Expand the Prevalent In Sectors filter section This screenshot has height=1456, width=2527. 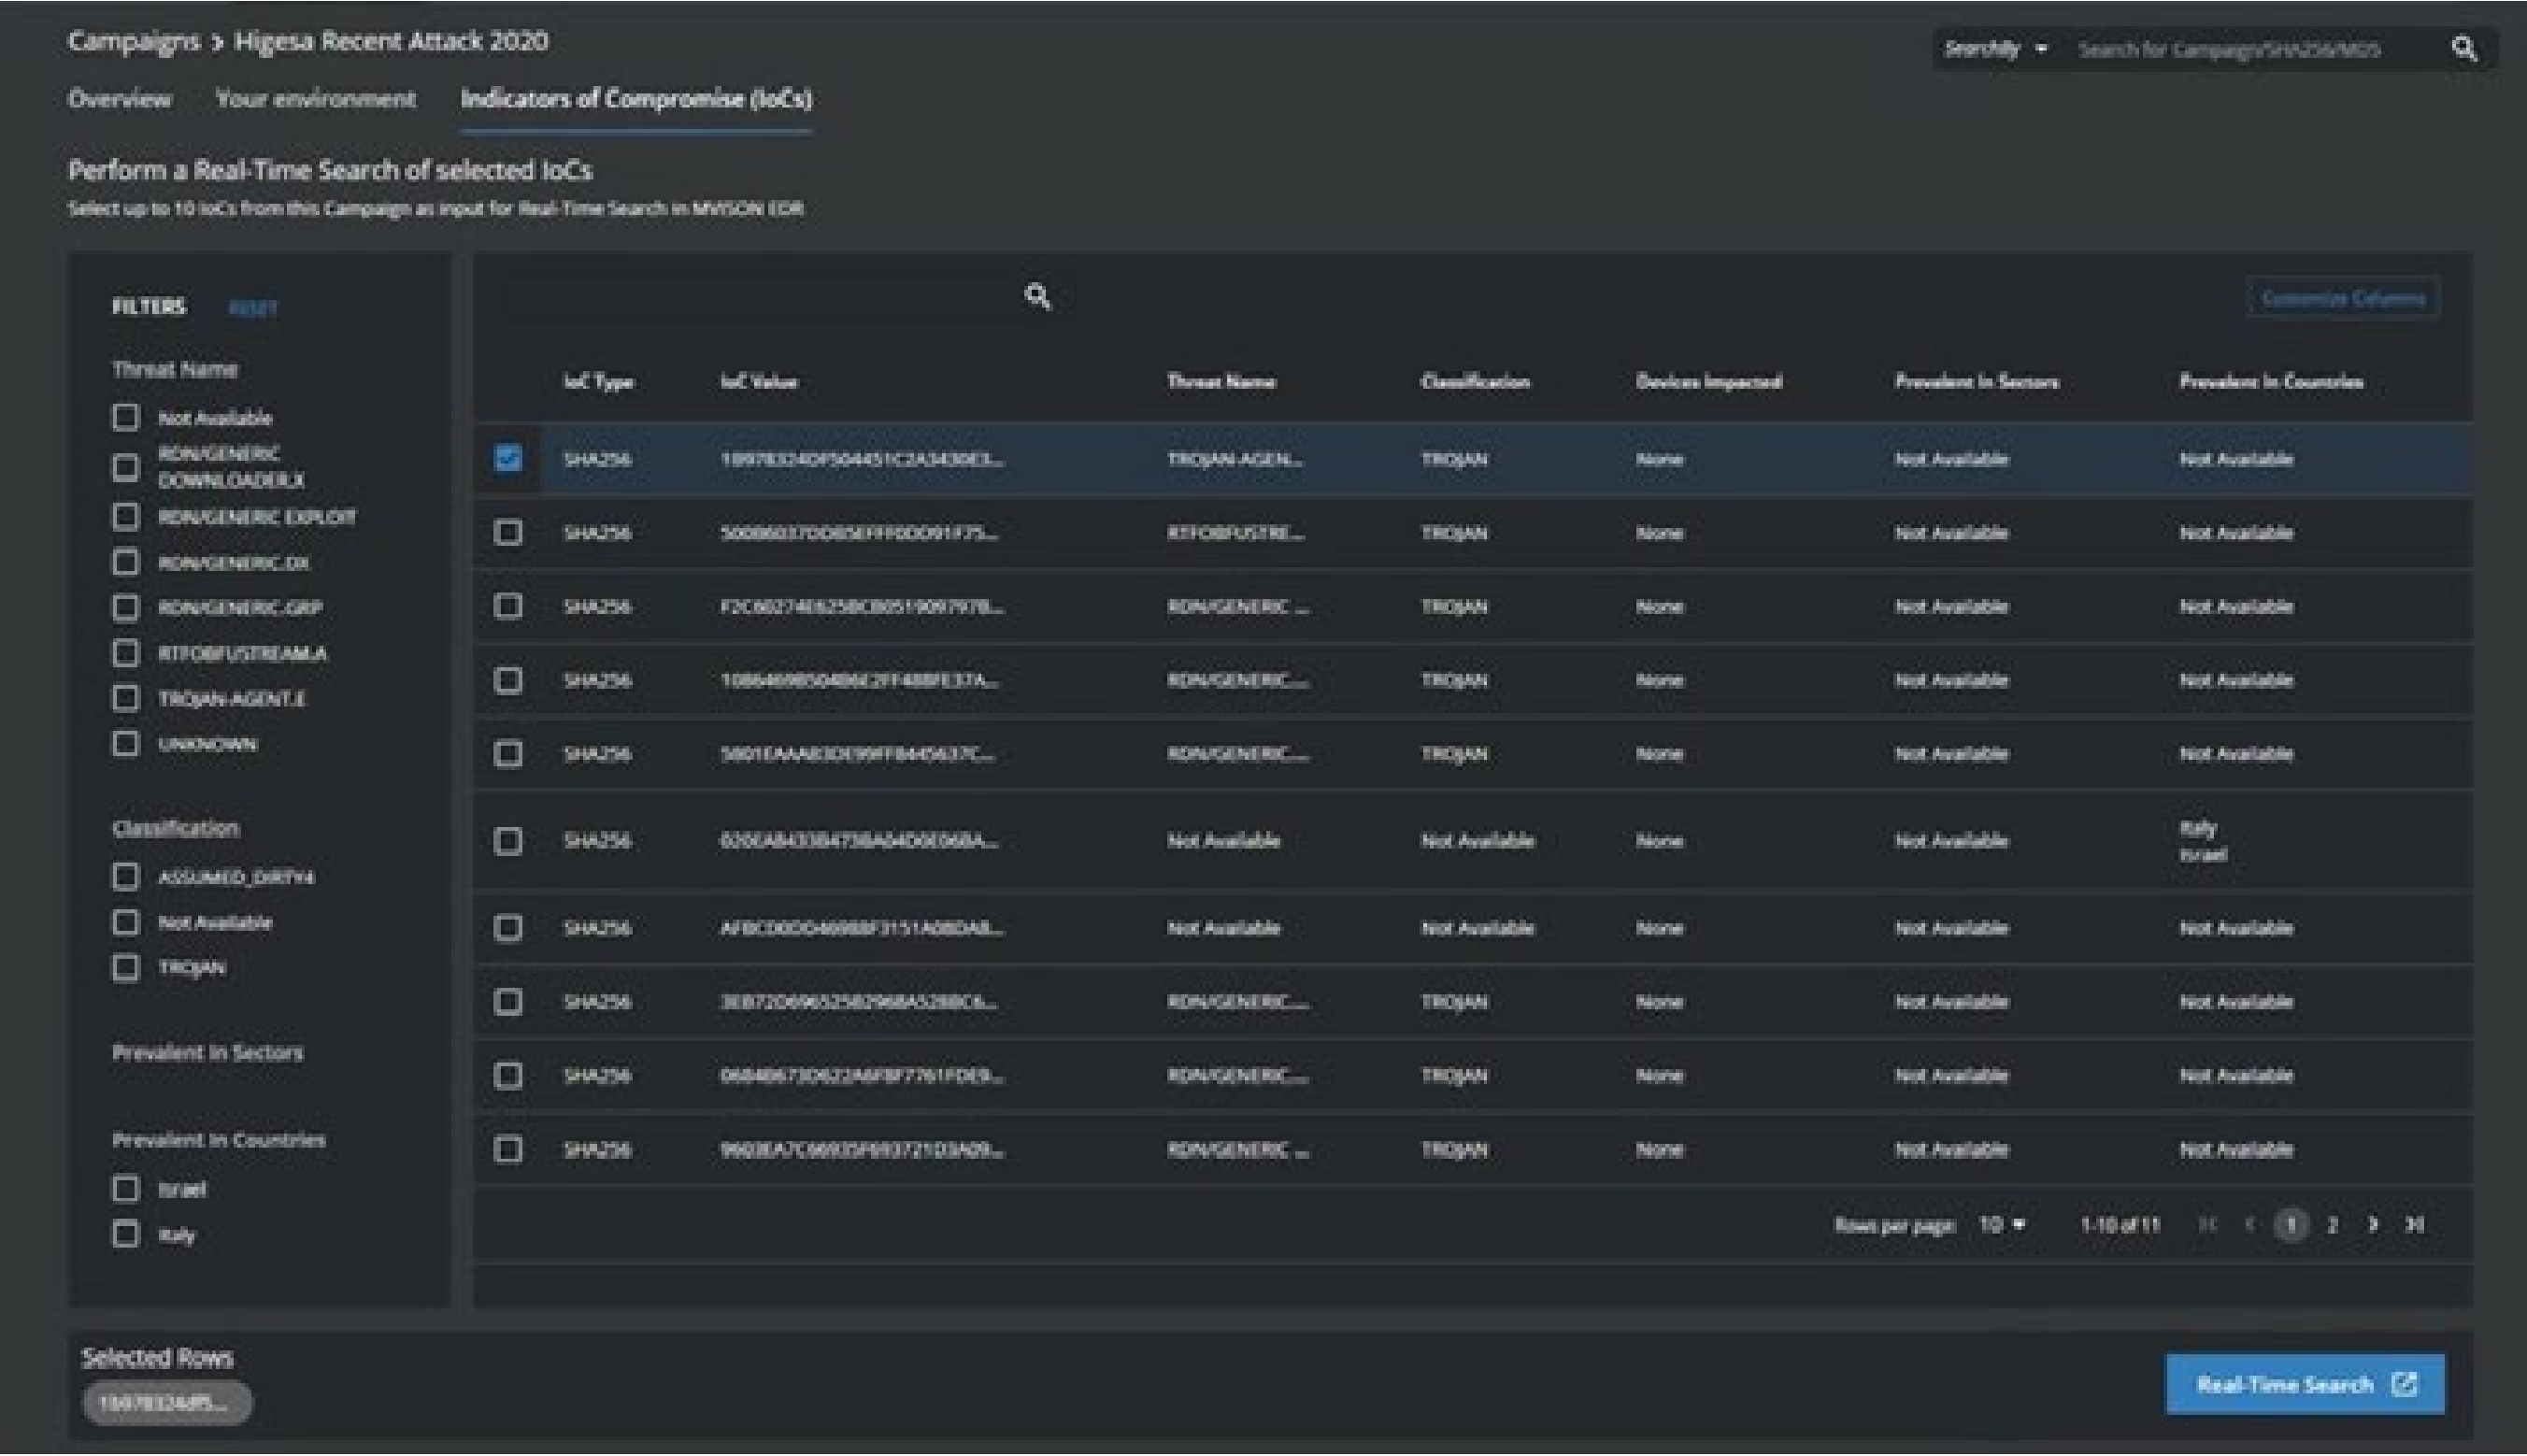click(207, 1052)
